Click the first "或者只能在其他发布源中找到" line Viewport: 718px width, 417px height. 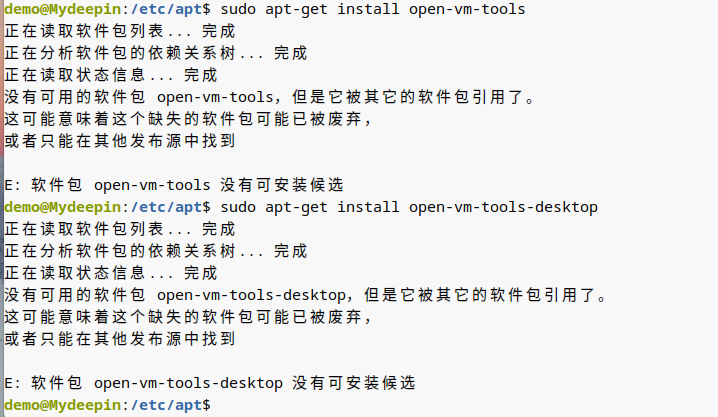120,141
